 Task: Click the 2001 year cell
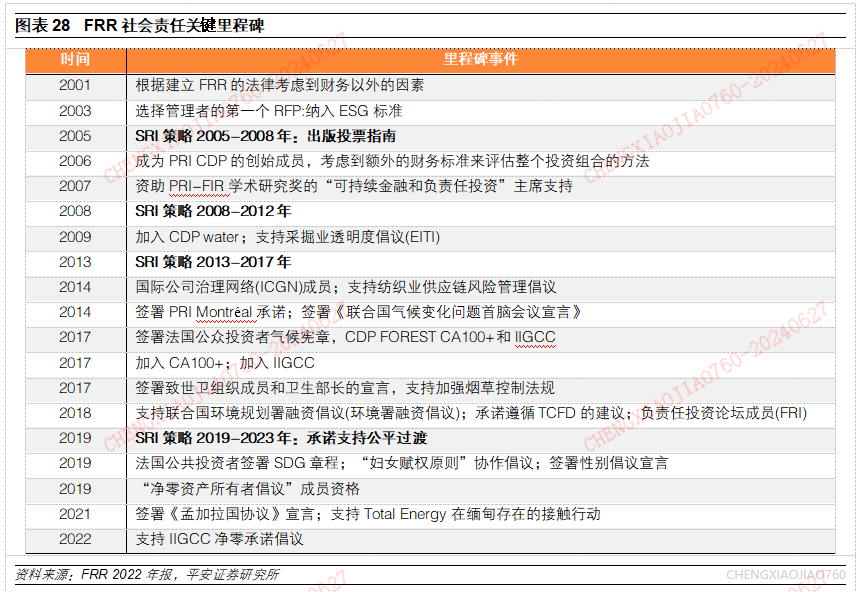(x=75, y=85)
